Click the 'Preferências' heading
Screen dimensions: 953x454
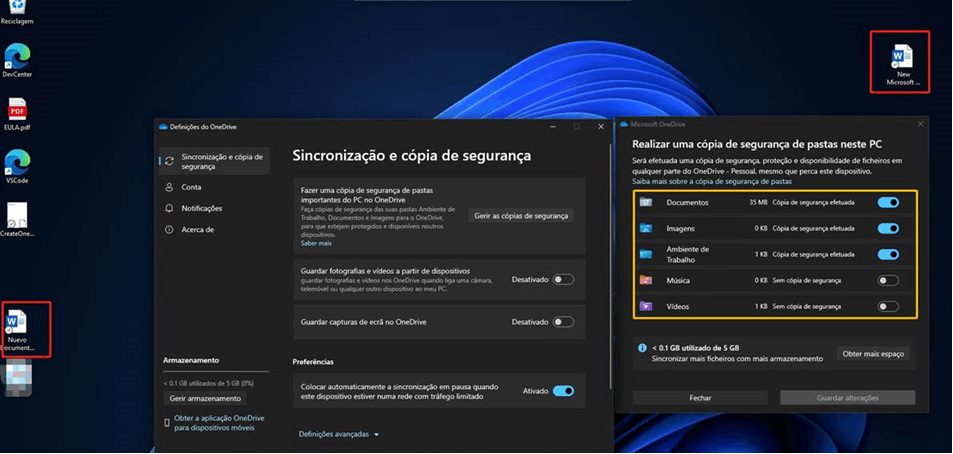(x=313, y=362)
